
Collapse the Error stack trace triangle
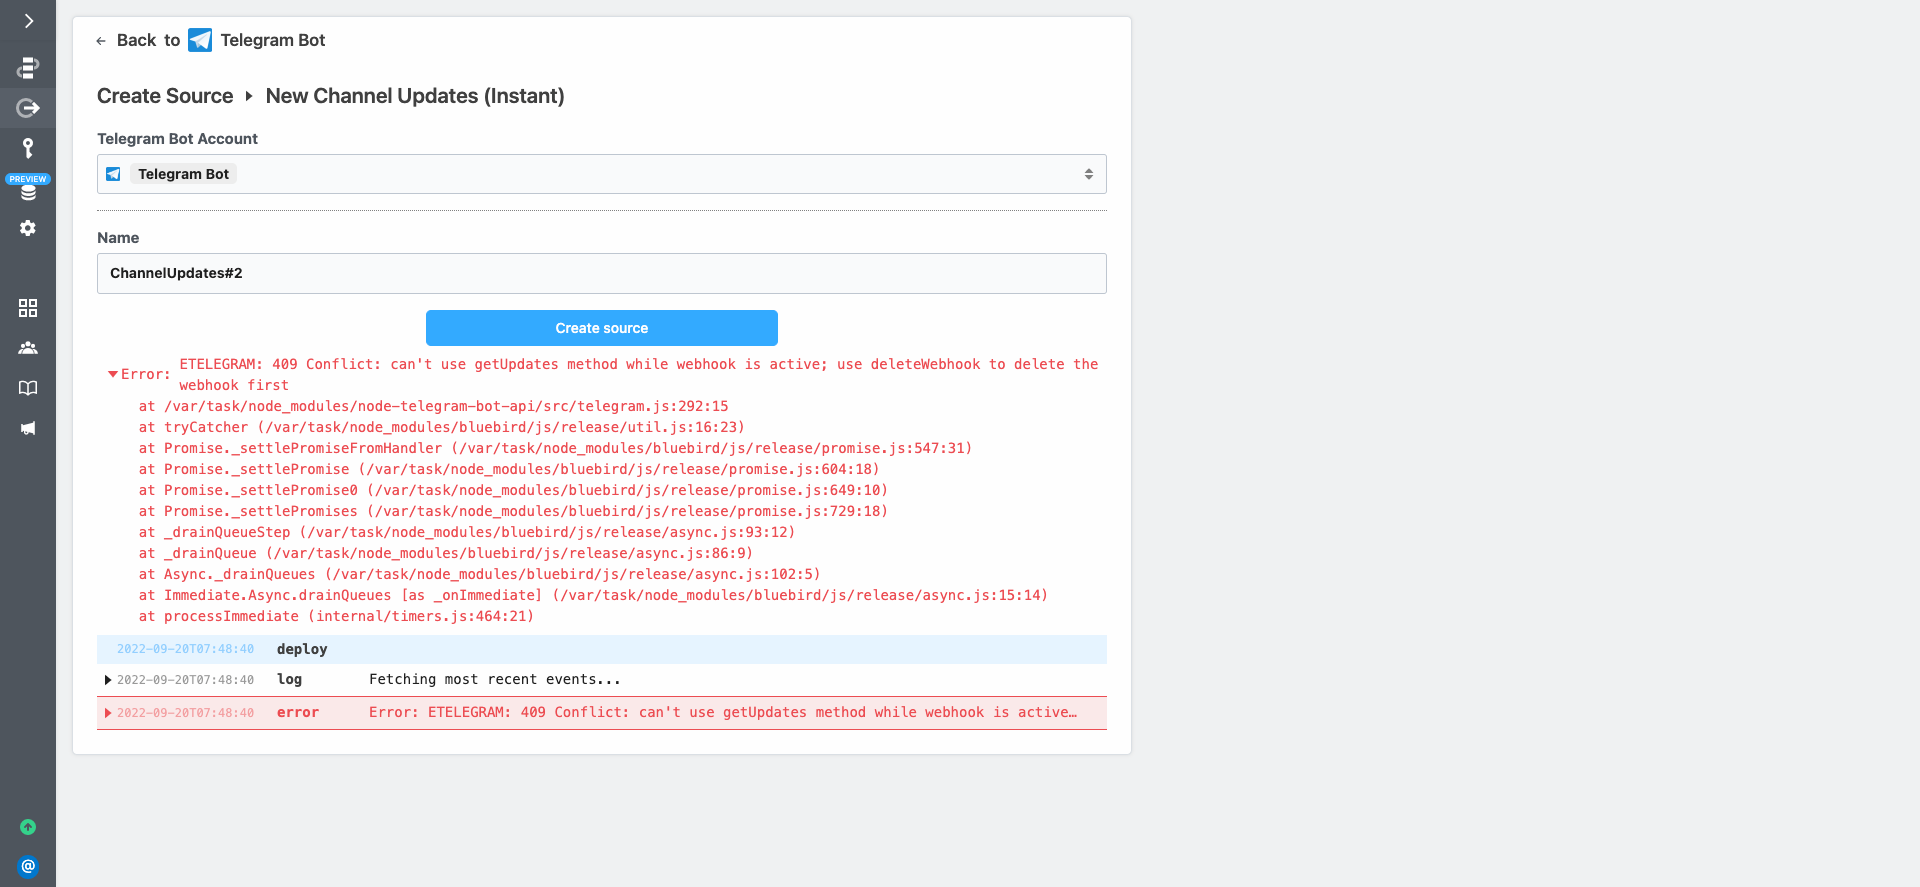click(x=113, y=374)
